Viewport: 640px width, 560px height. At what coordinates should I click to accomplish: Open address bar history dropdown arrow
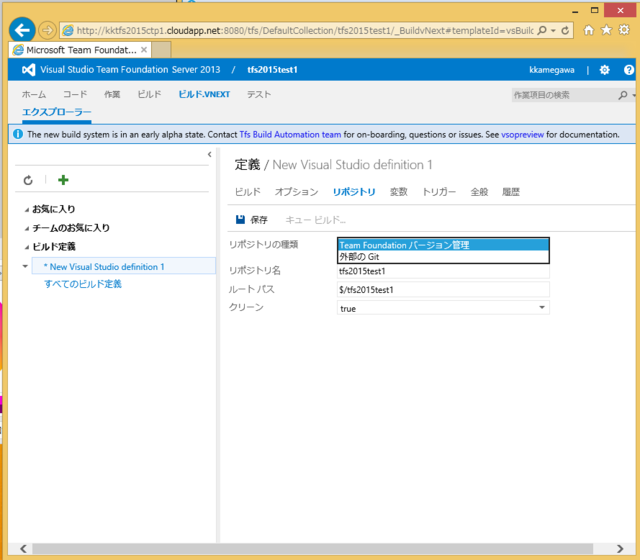click(553, 31)
